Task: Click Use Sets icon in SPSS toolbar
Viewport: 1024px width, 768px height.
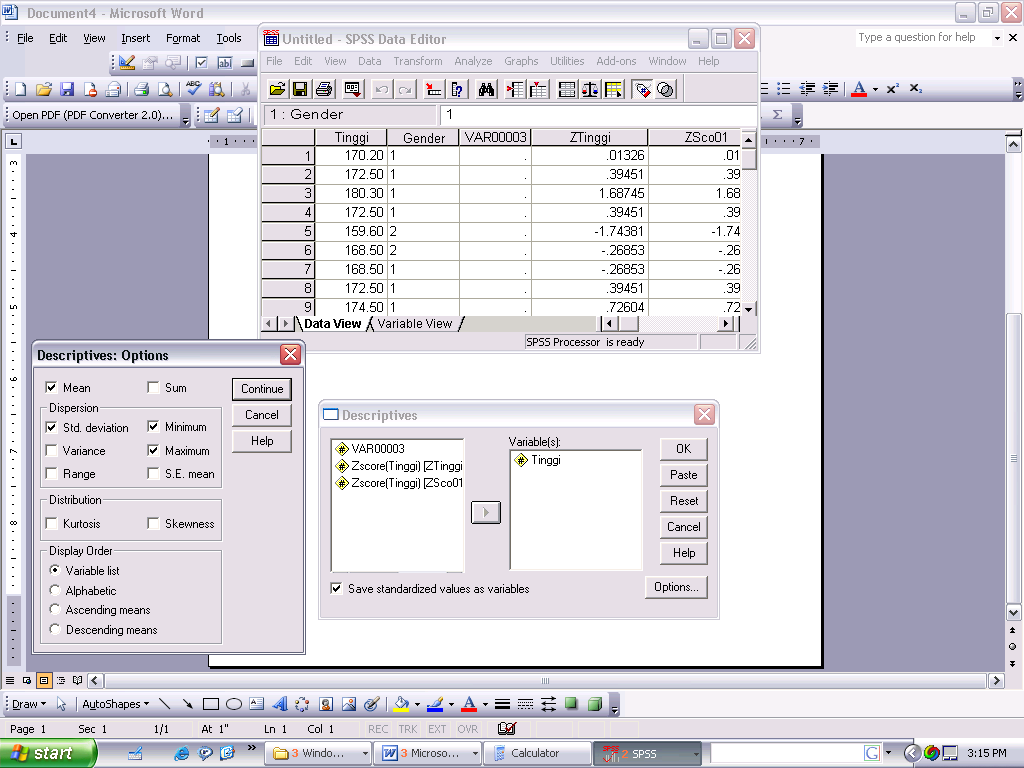Action: (665, 89)
